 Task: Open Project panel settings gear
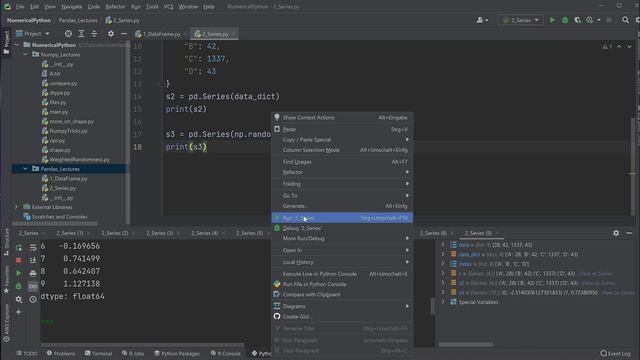pos(111,33)
